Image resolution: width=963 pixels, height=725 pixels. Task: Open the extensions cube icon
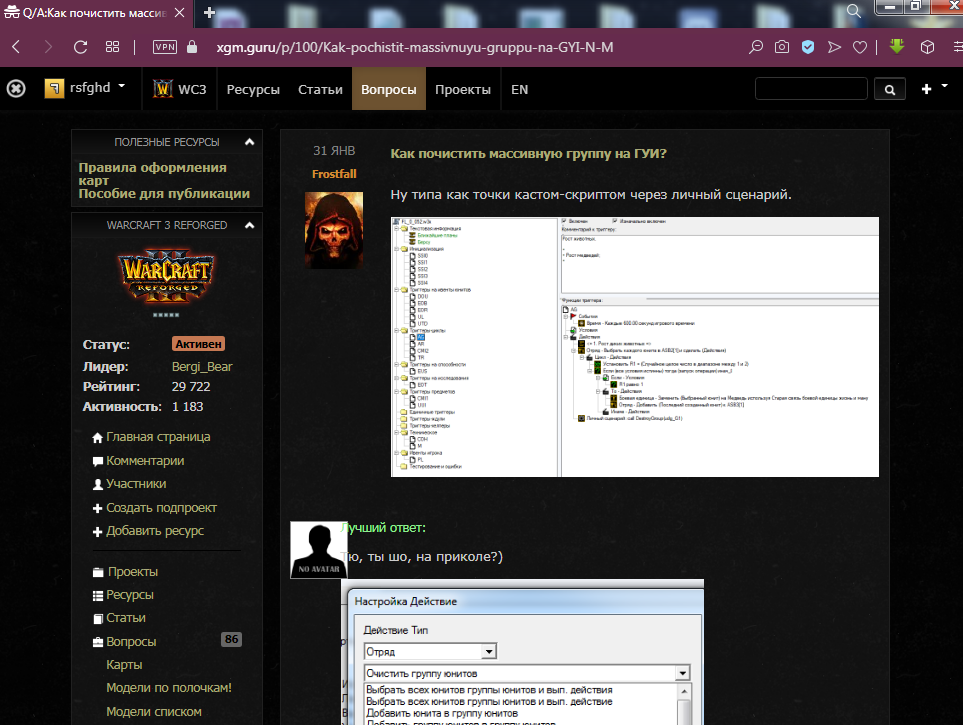(927, 47)
